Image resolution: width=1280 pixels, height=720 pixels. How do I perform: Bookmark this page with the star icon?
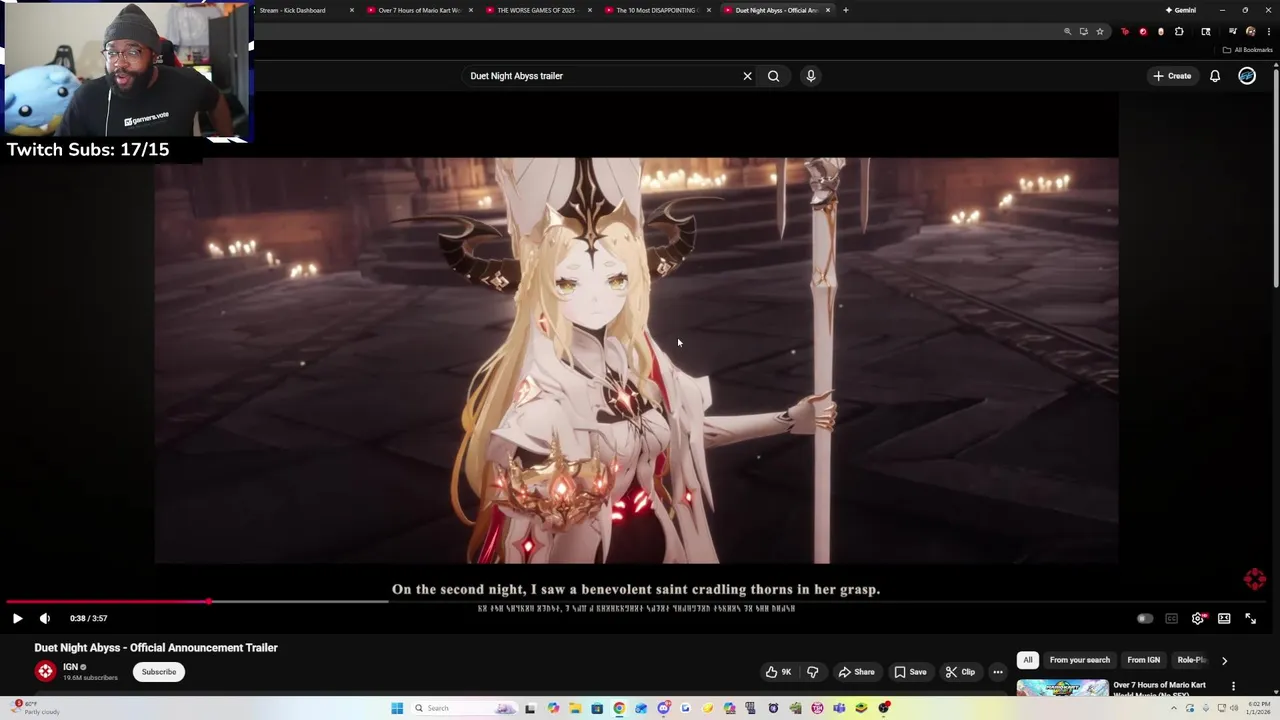point(1100,31)
